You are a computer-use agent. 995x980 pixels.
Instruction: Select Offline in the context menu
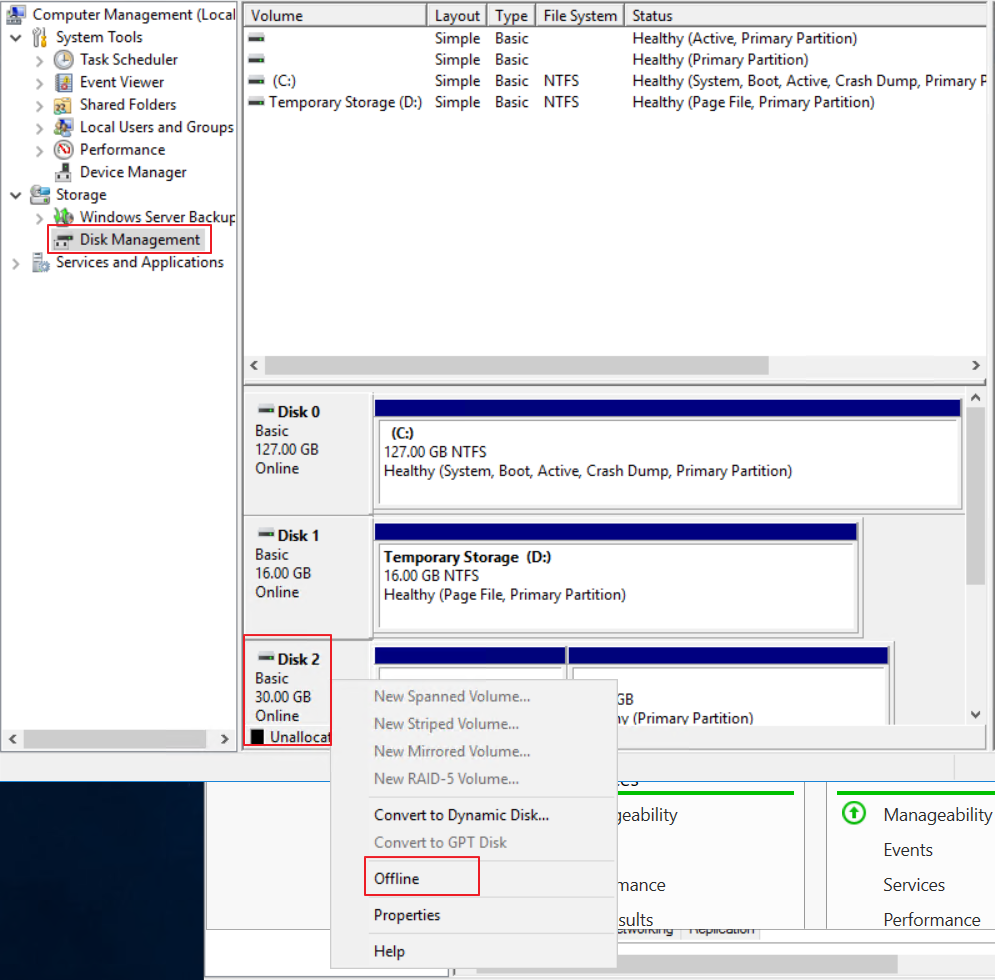coord(397,879)
